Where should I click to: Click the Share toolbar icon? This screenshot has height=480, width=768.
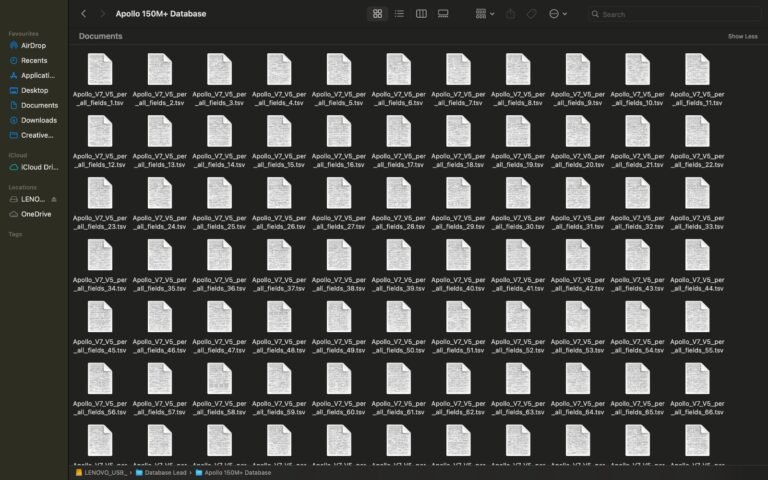[510, 14]
